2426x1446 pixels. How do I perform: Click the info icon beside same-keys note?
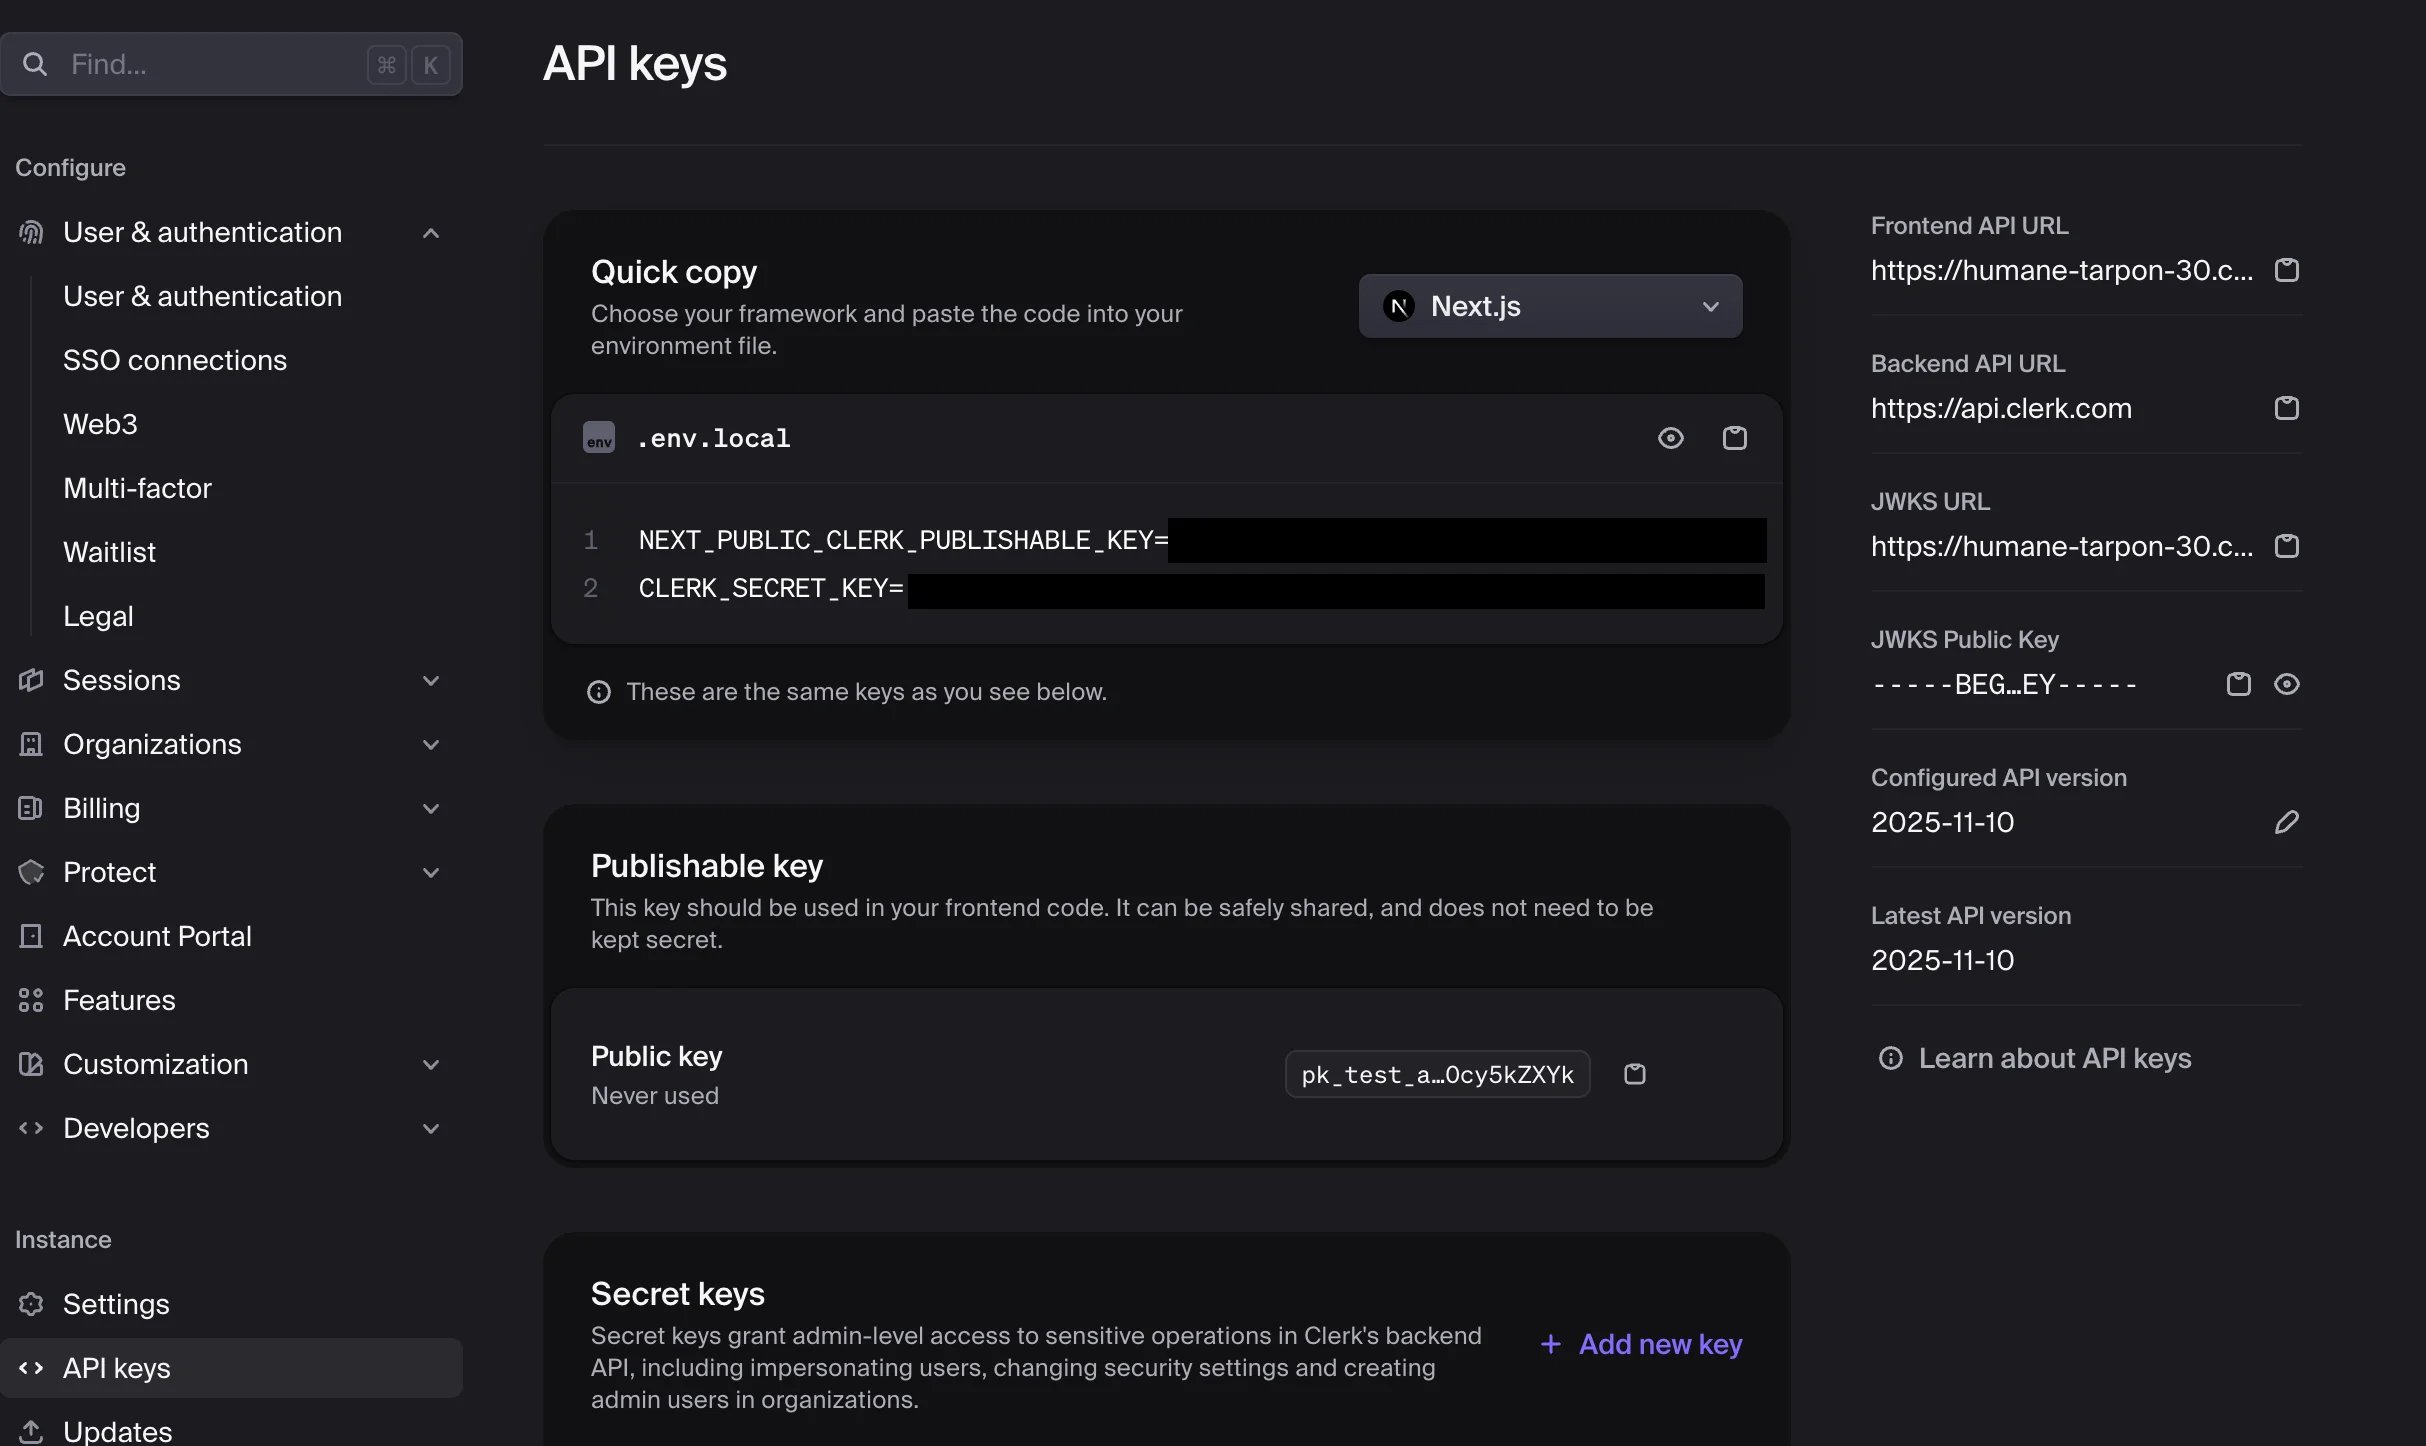pos(599,693)
